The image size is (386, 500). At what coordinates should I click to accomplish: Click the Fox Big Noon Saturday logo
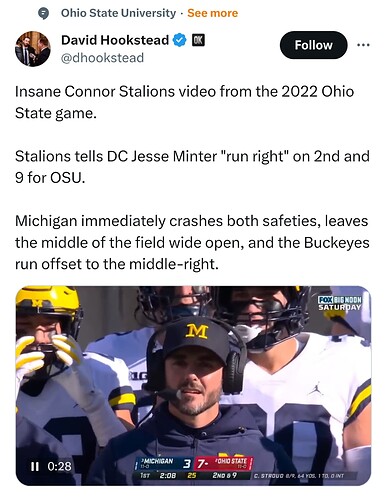click(x=340, y=303)
